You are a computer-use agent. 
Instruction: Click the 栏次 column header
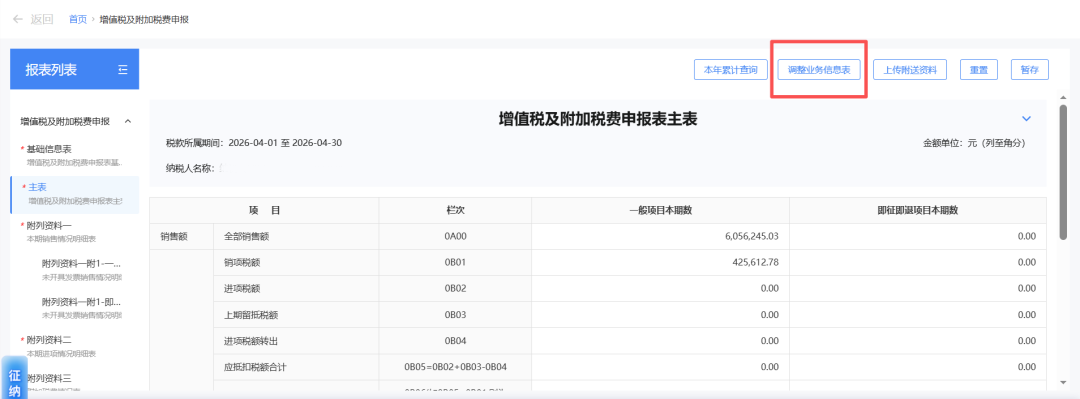point(455,211)
